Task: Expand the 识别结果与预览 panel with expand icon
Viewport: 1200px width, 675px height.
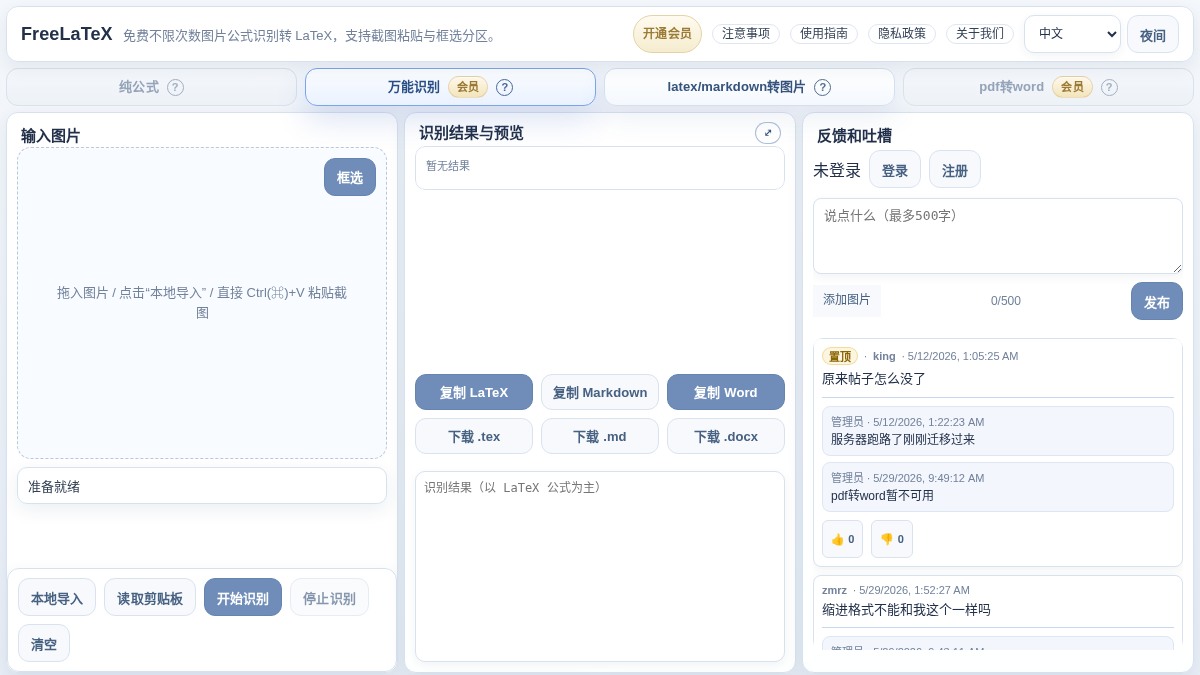Action: [768, 133]
